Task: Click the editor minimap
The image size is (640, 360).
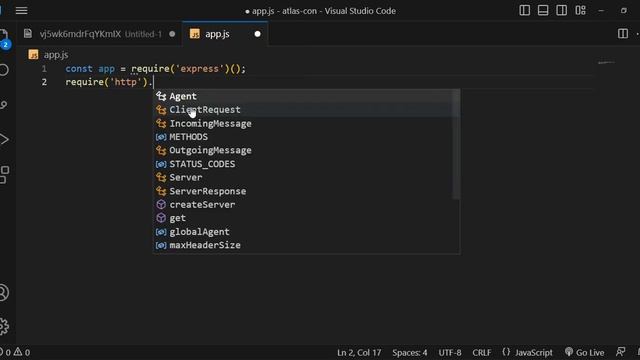Action: [606, 62]
